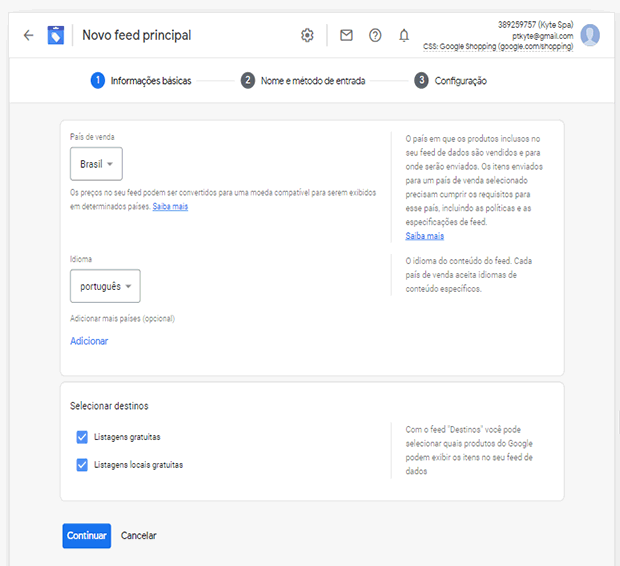Open the Brasil country dropdown
Viewport: 620px width, 566px height.
tap(96, 164)
